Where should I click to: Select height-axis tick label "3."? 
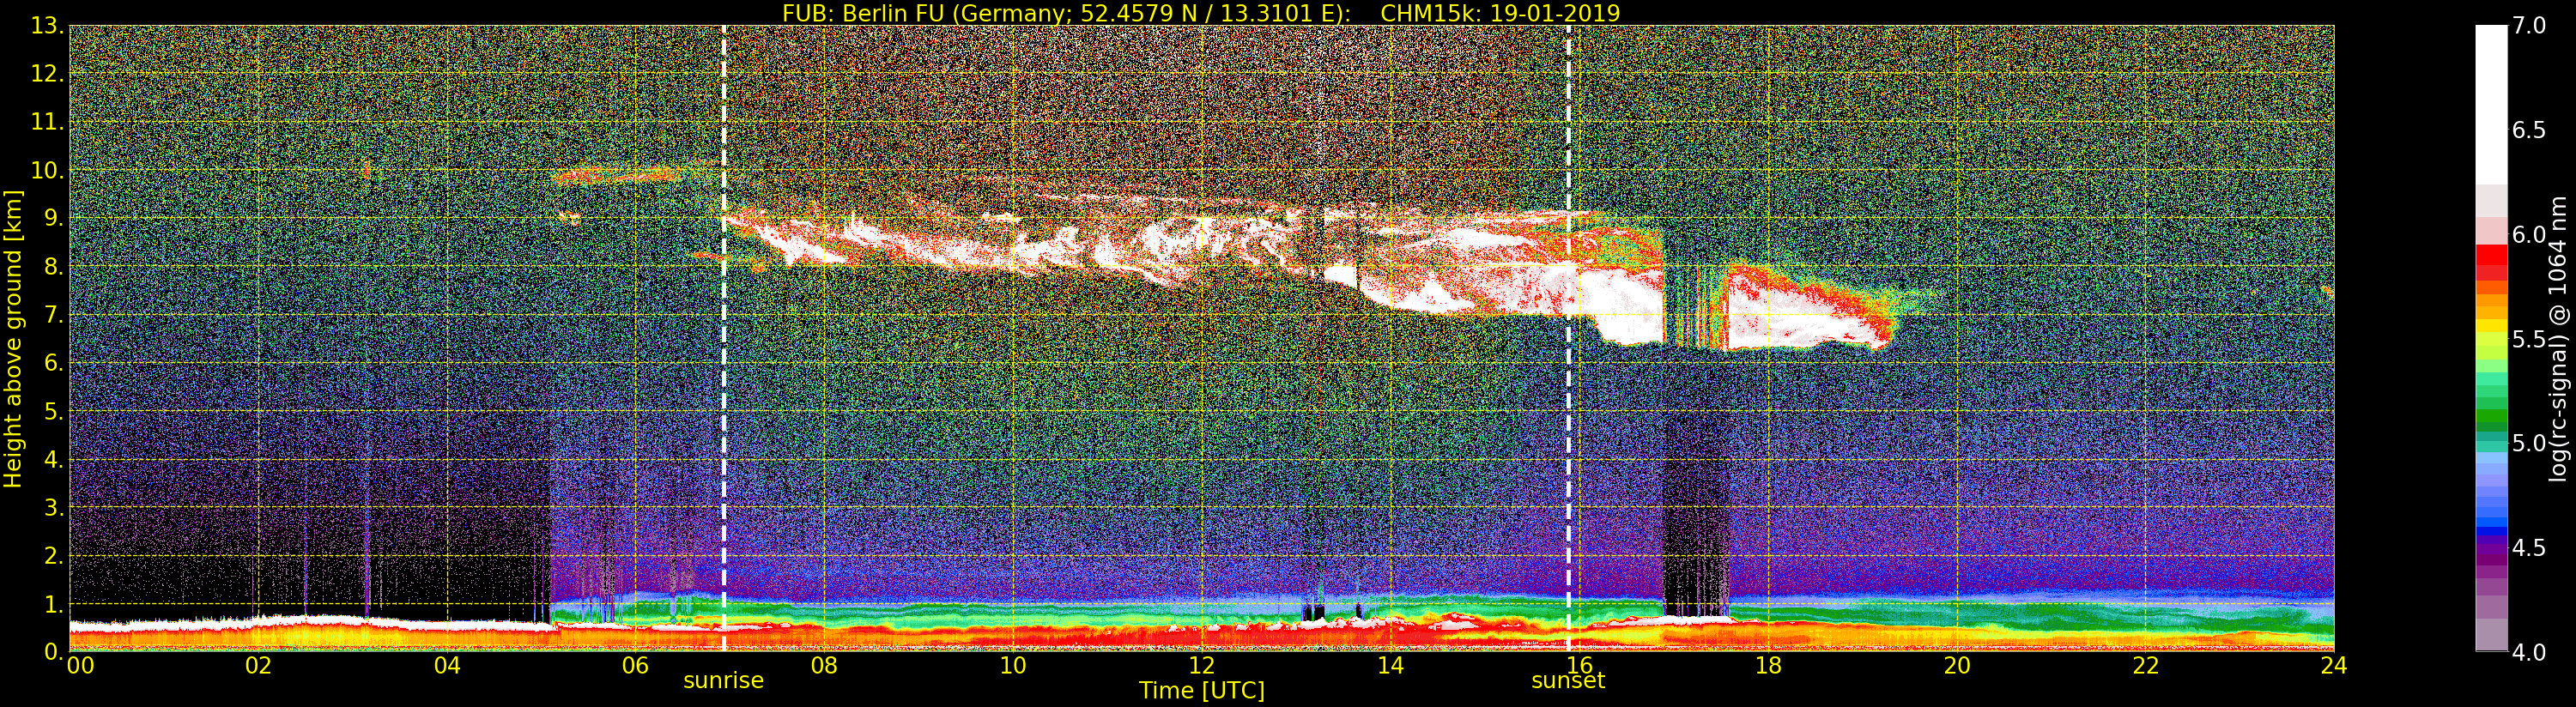(x=54, y=507)
